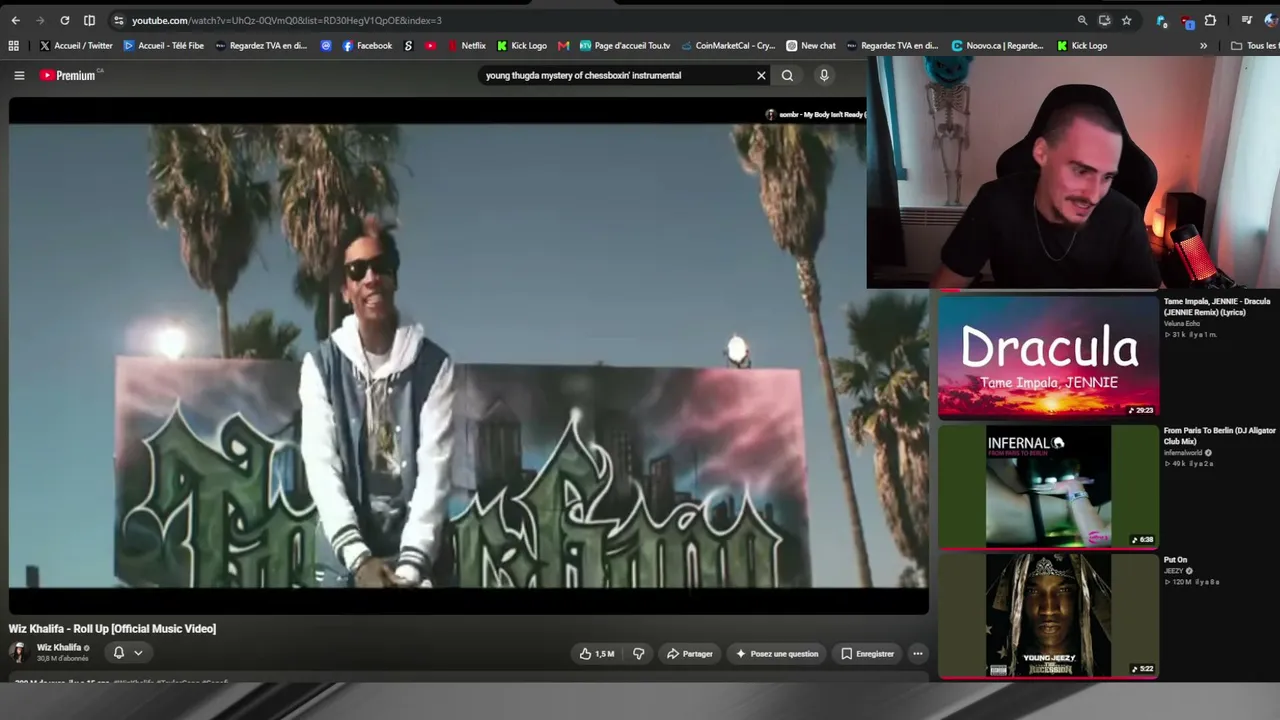Open the split view icon beside reload
The height and width of the screenshot is (720, 1280).
pyautogui.click(x=90, y=20)
